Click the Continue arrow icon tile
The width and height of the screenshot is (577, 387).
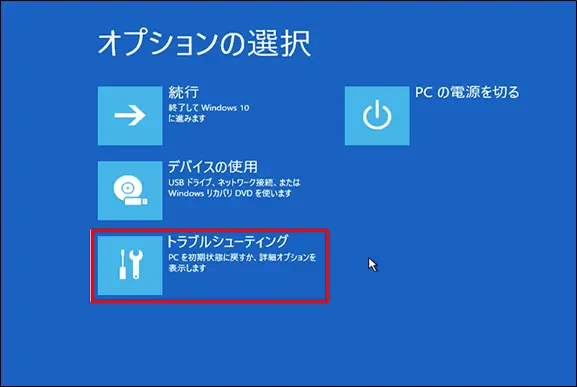[130, 116]
